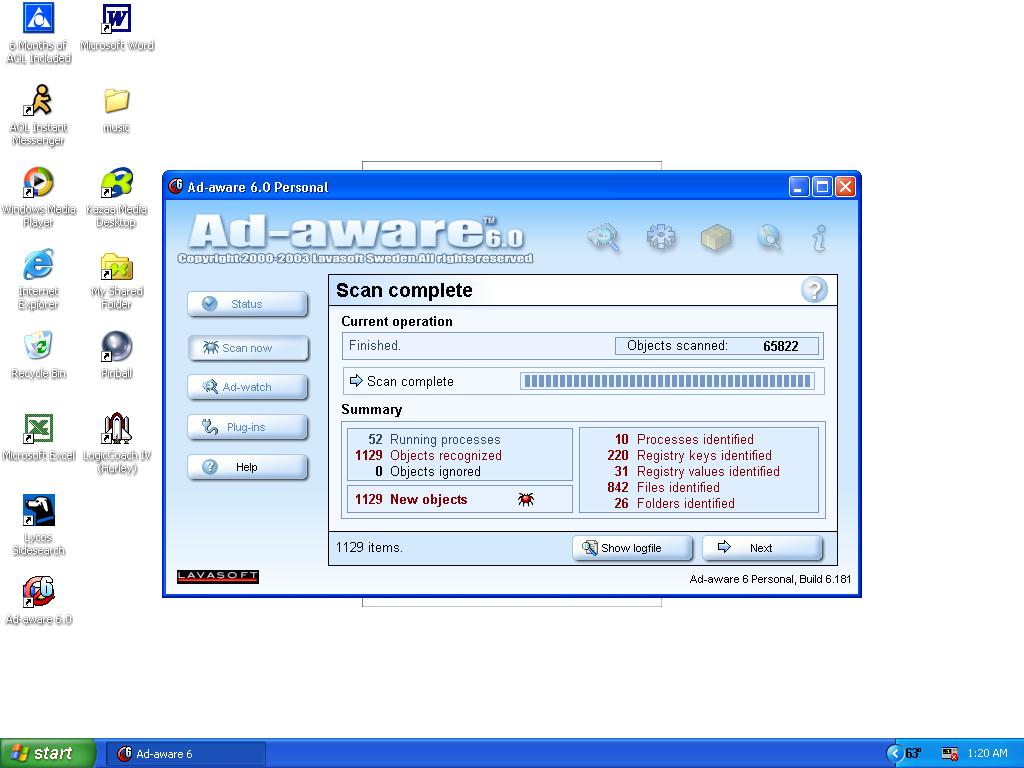
Task: Select My Shared Folder icon
Action: pos(116,280)
